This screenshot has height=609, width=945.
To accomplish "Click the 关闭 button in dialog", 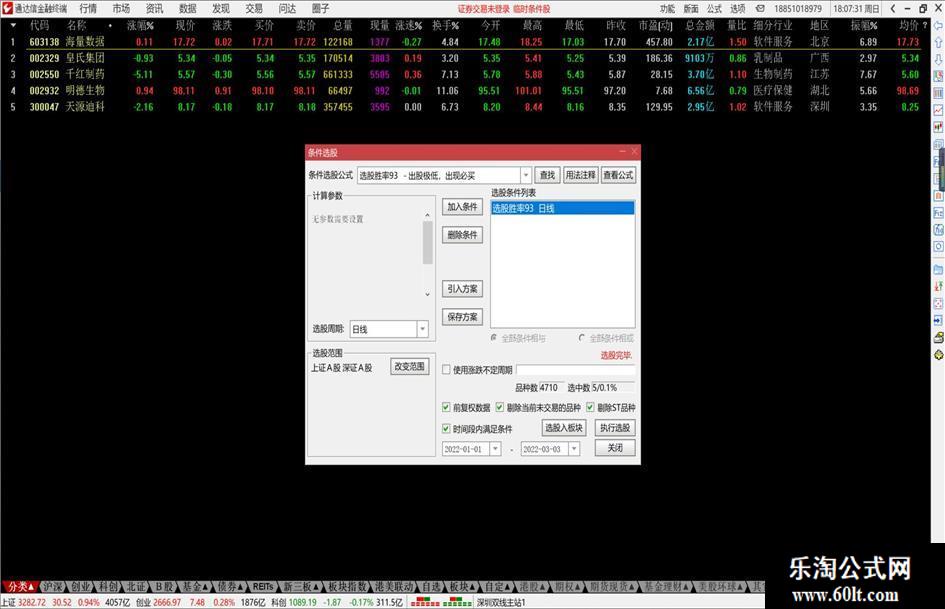I will click(615, 447).
